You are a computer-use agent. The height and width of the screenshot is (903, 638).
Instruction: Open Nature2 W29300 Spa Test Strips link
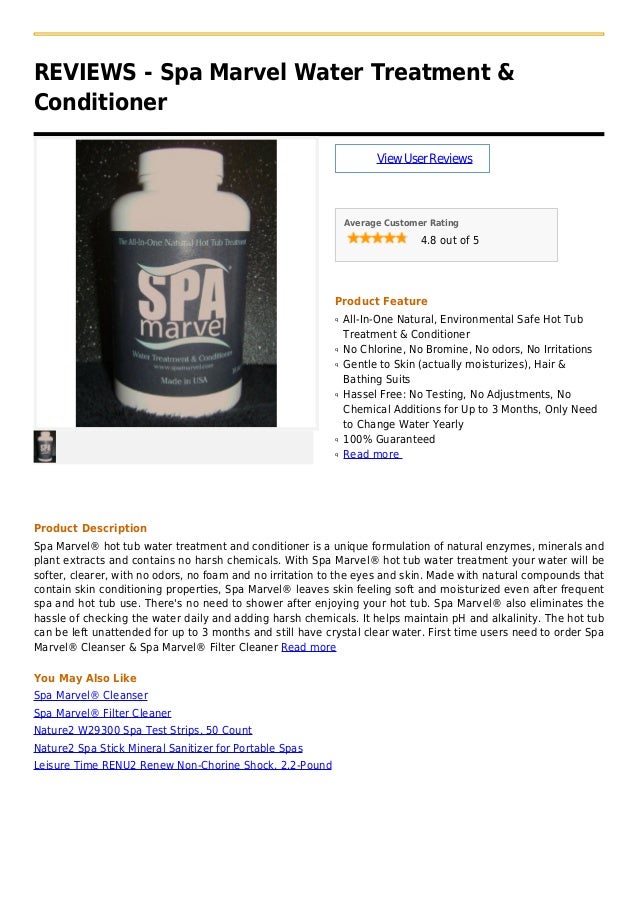[x=143, y=730]
